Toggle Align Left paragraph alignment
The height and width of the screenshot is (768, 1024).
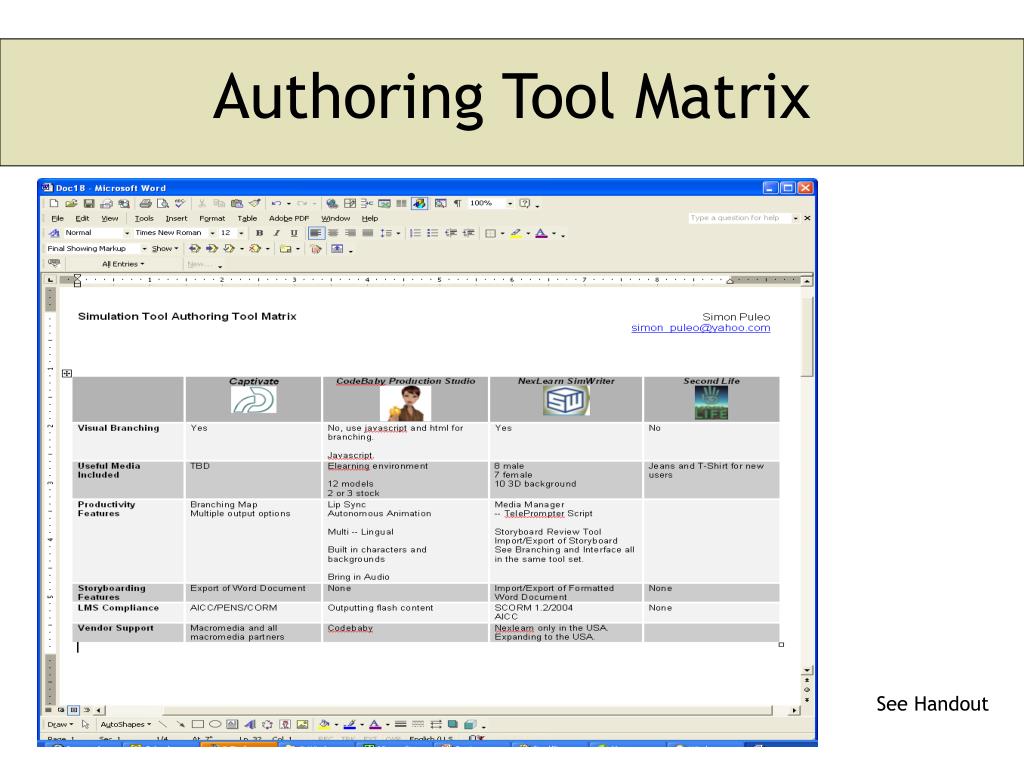tap(315, 233)
